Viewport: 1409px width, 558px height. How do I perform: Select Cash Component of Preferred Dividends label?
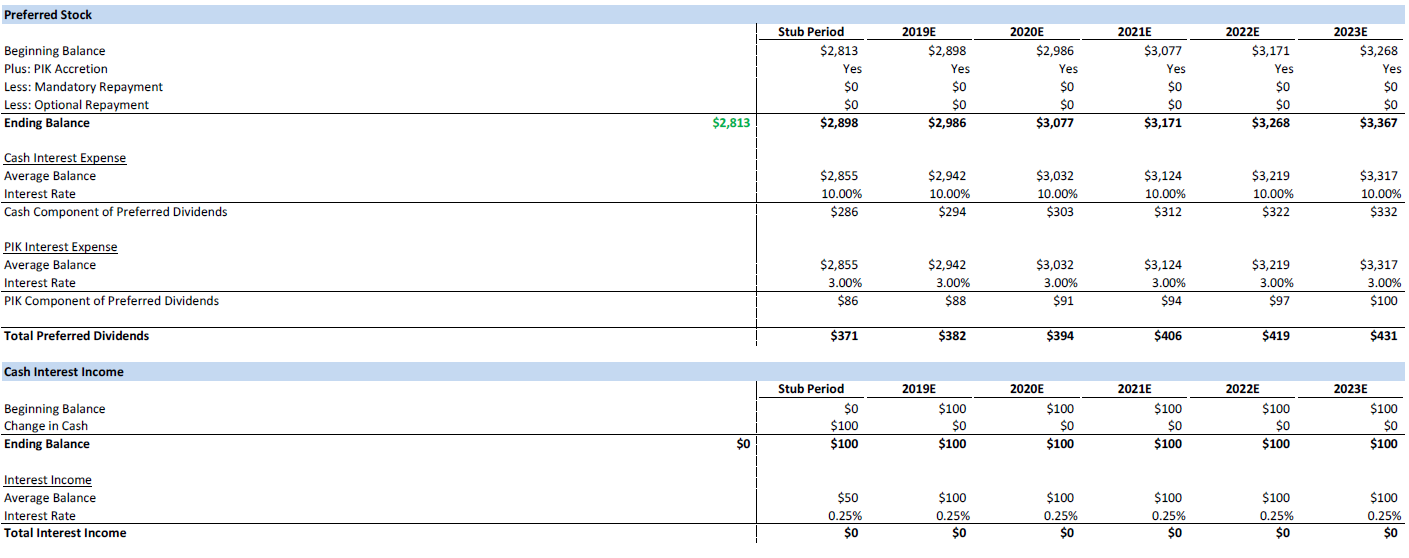[115, 212]
